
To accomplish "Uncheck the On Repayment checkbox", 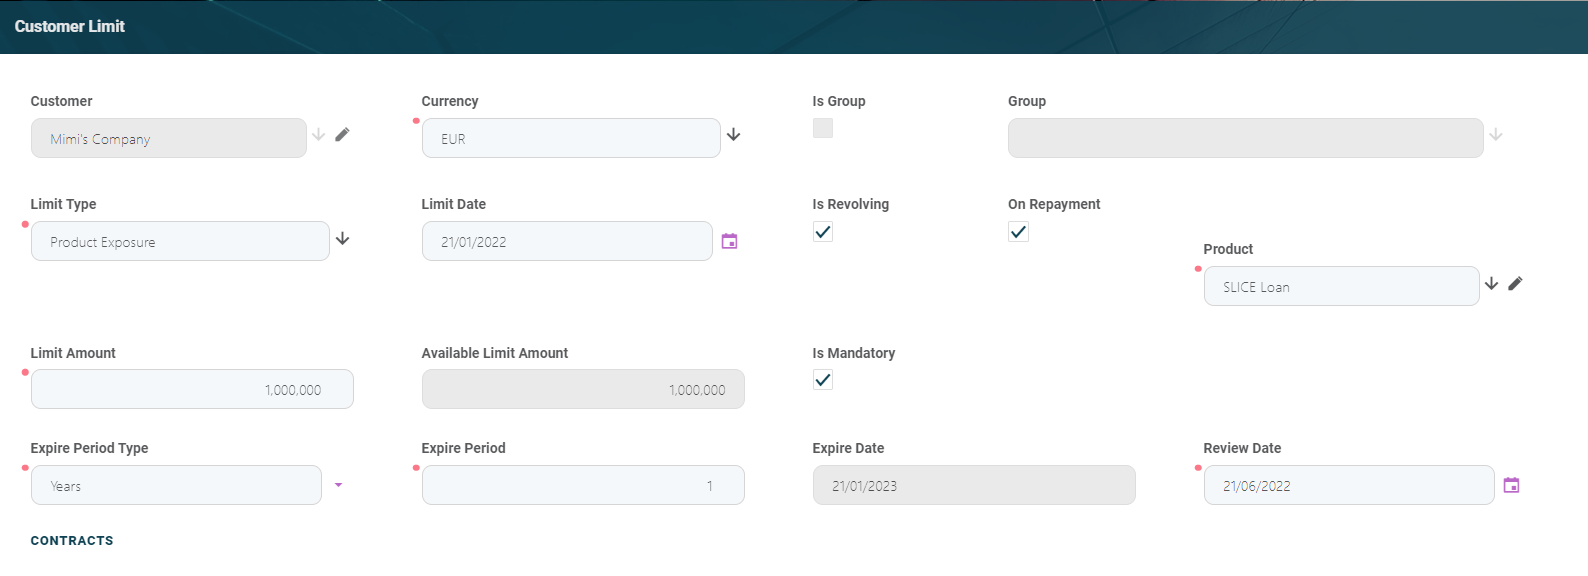I will tap(1018, 232).
